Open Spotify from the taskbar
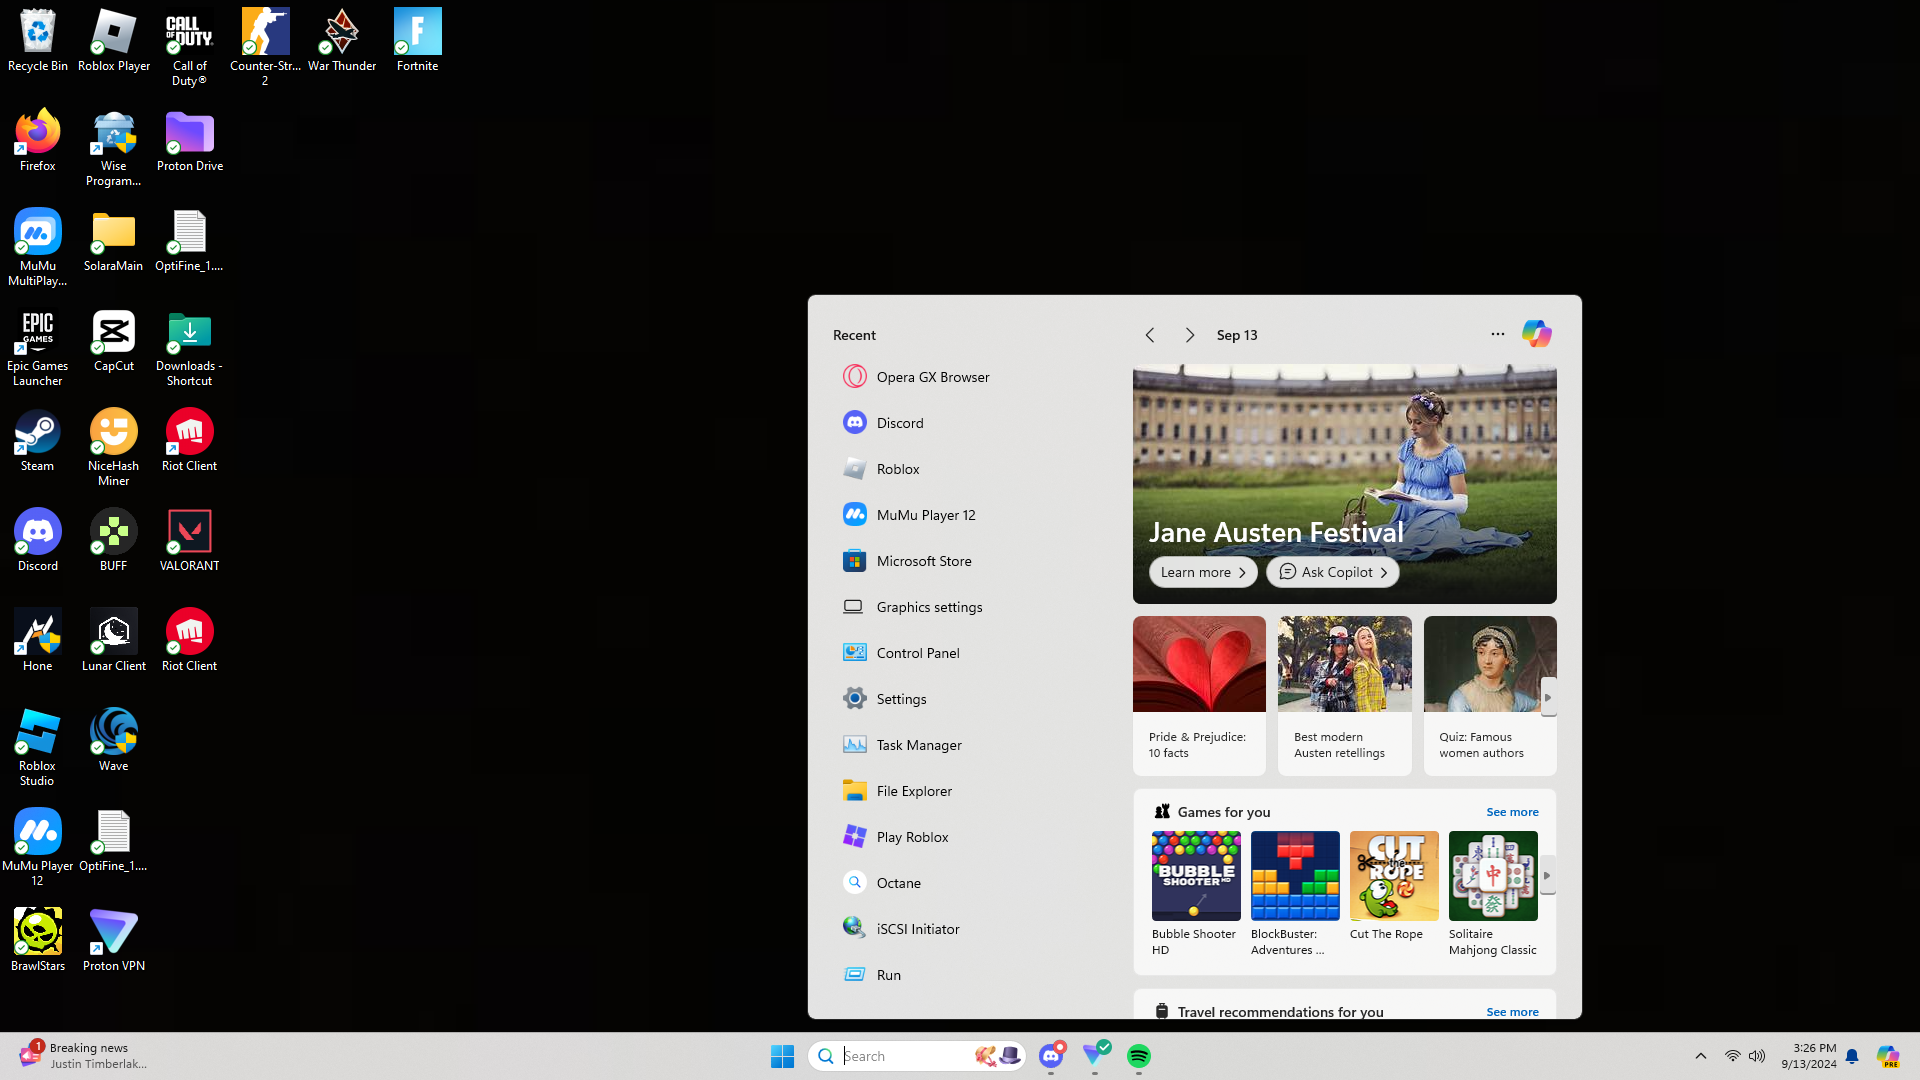 [x=1139, y=1056]
